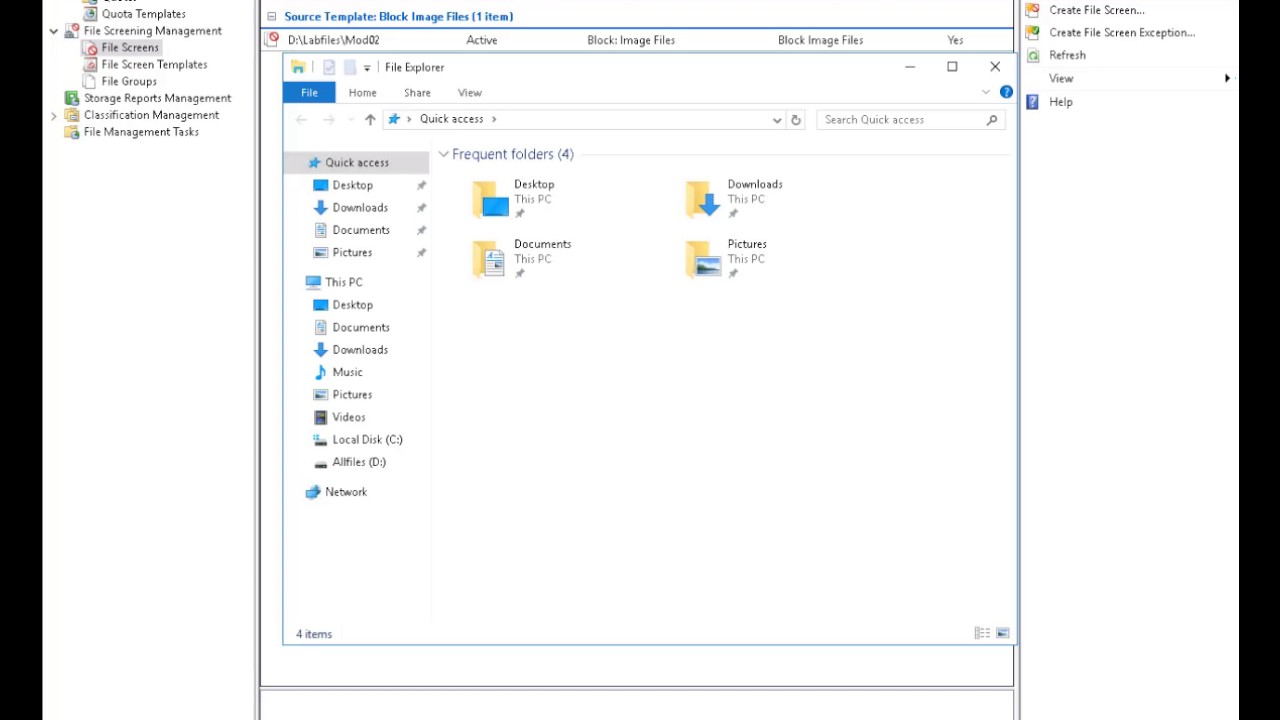
Task: Open pinned Documents under Quick access
Action: coord(361,230)
